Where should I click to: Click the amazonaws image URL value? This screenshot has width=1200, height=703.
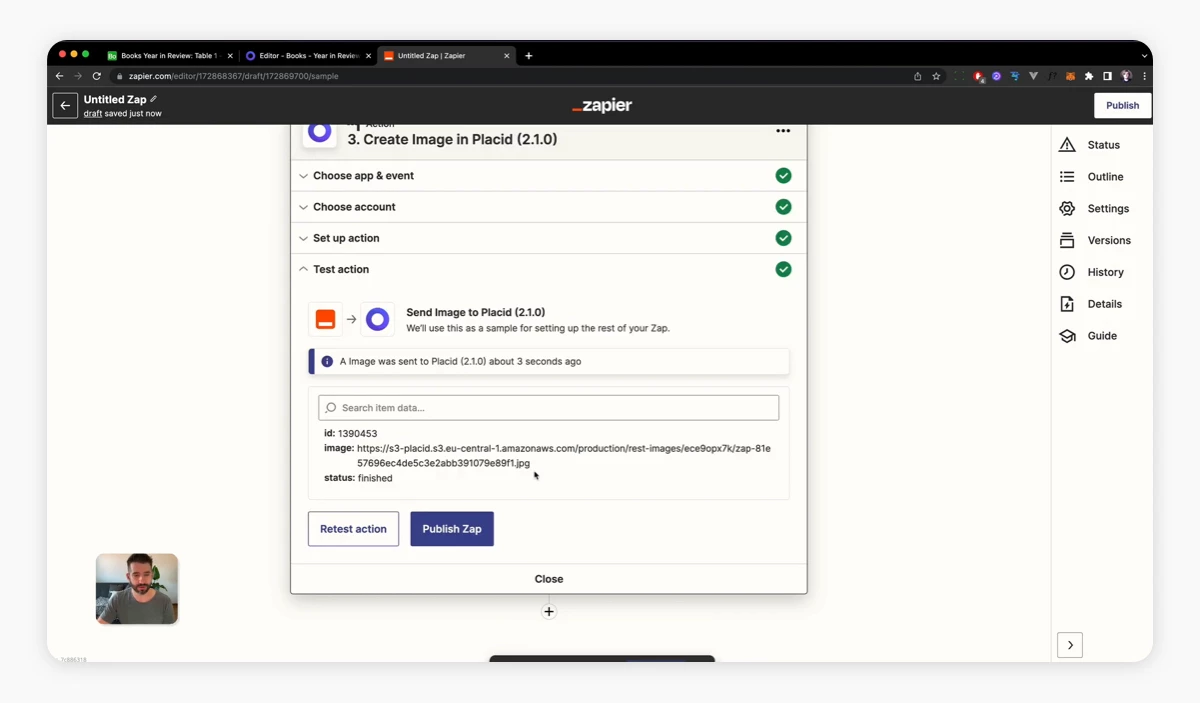pyautogui.click(x=564, y=456)
